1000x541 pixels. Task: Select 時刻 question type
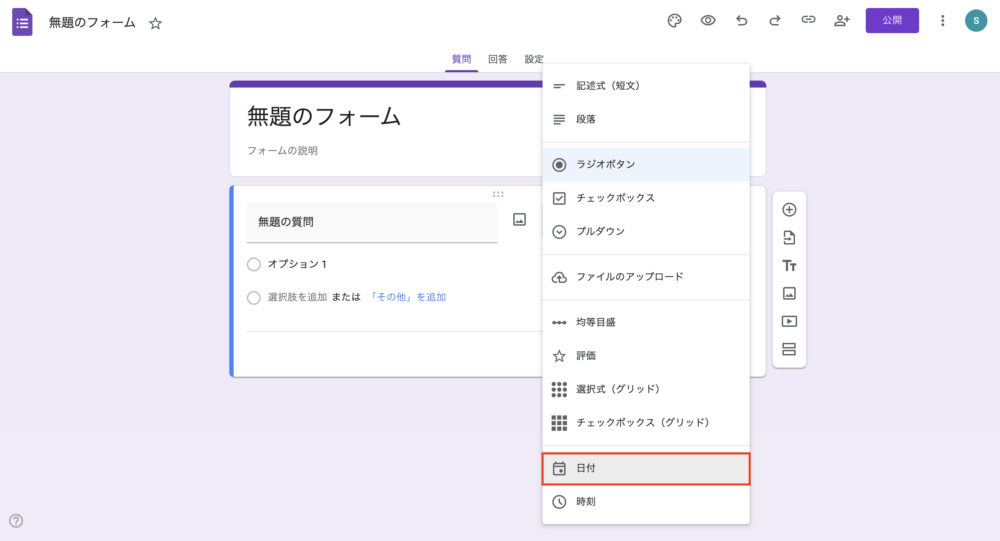click(x=646, y=501)
